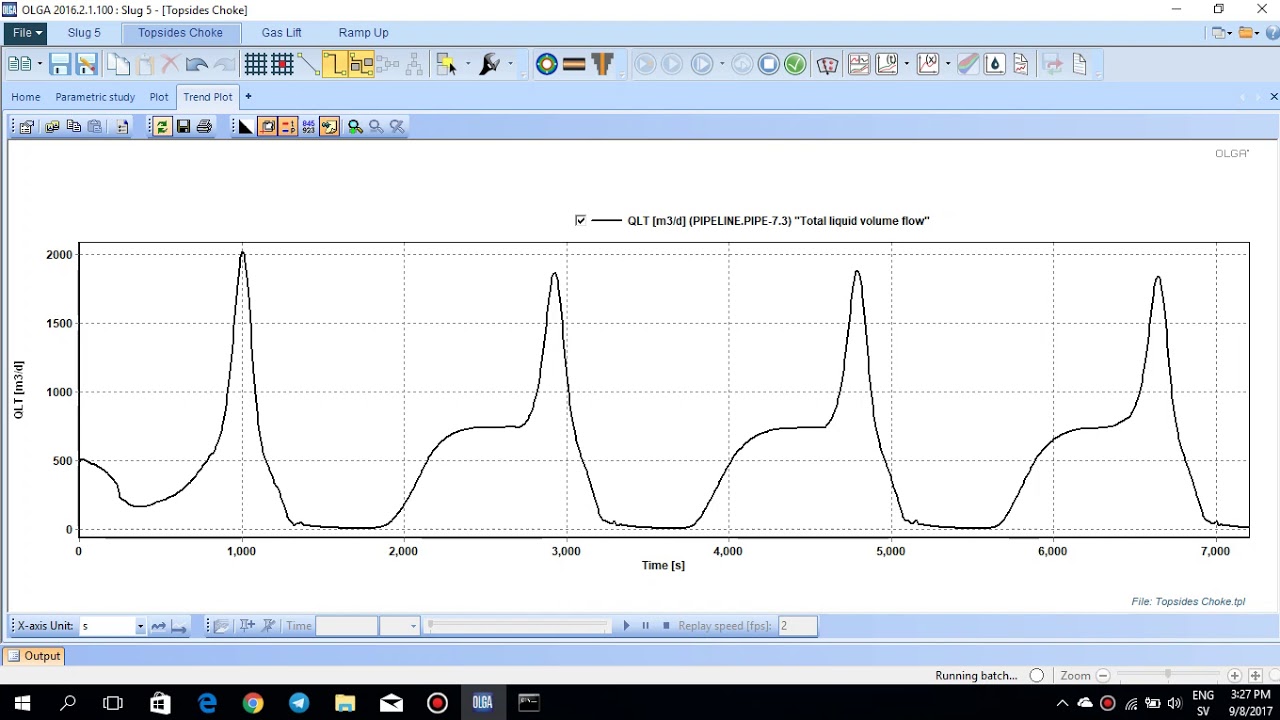1280x720 pixels.
Task: Click the zoom in magnifier icon
Action: click(355, 127)
